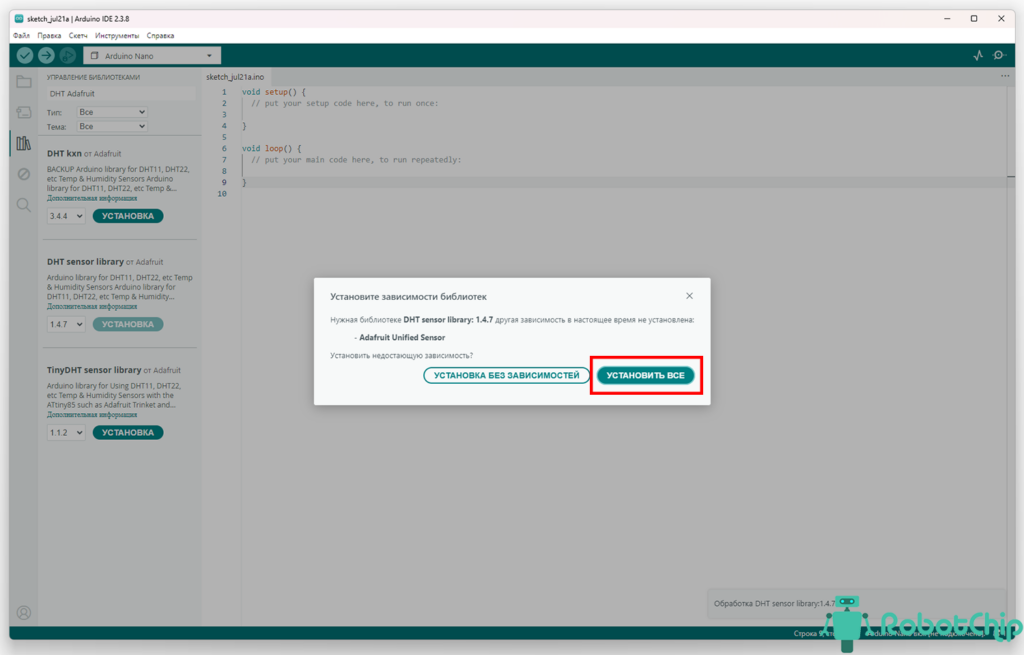Screen dimensions: 1024x655
Task: Open the Serial Plotter icon
Action: [x=978, y=56]
